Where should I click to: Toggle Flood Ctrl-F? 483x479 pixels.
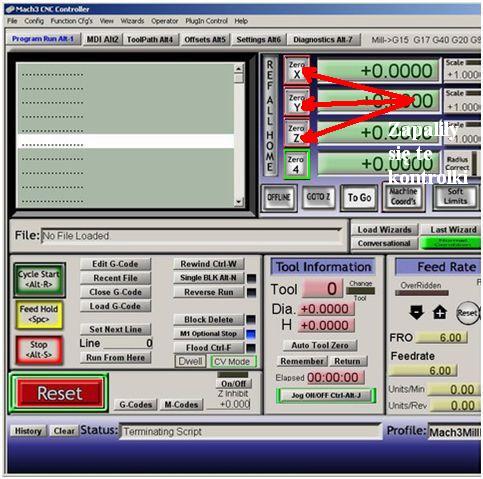pos(208,348)
